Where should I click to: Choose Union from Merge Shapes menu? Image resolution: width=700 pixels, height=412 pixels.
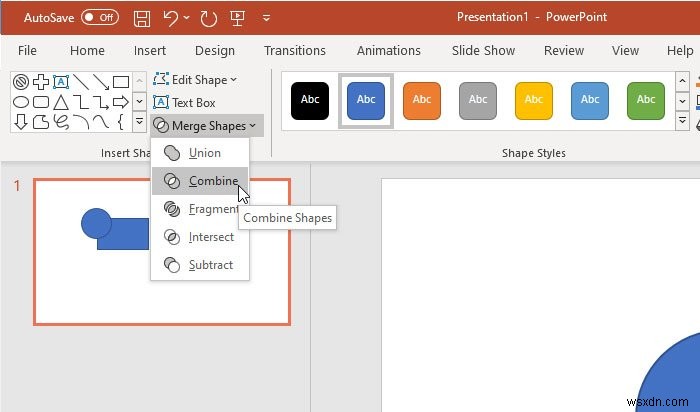click(x=200, y=153)
